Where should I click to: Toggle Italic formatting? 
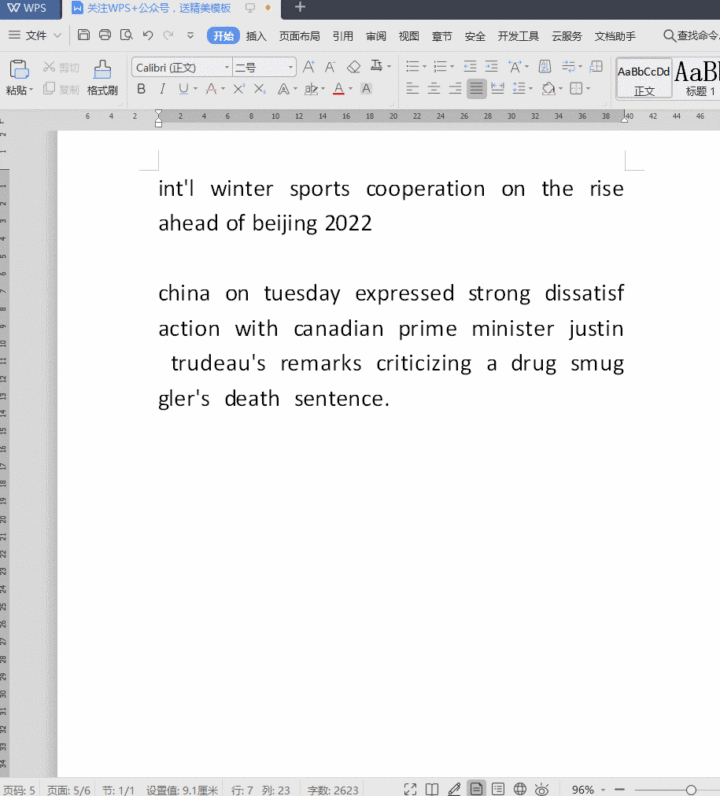pyautogui.click(x=162, y=89)
